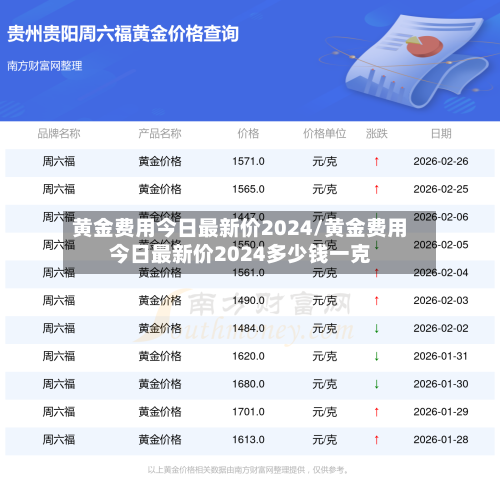This screenshot has width=500, height=486.
Task: Click the green down arrow for 2026-02-02
Action: [377, 329]
